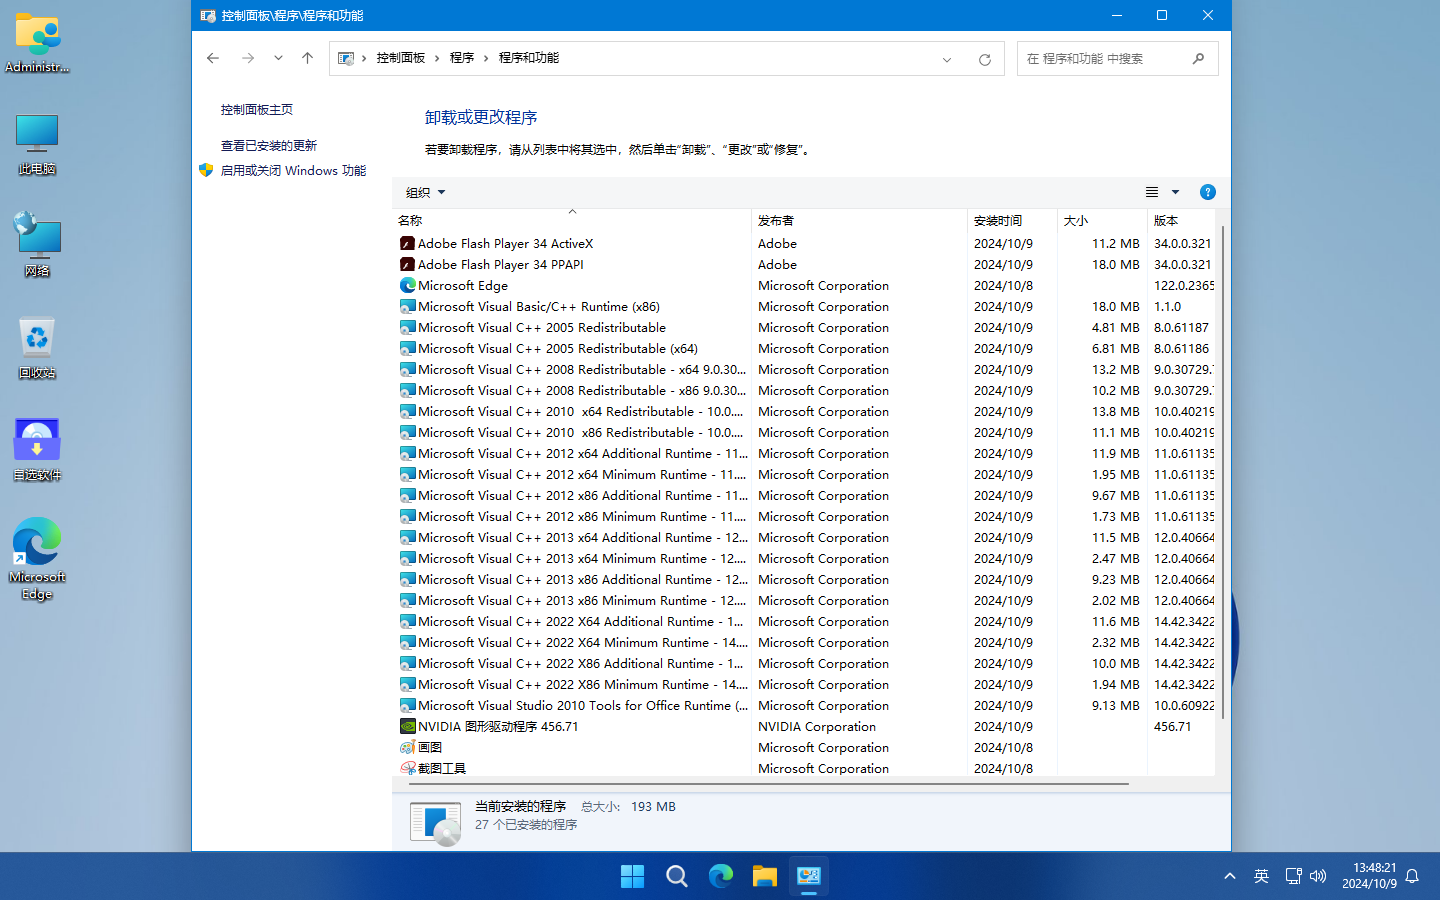Viewport: 1440px width, 900px height.
Task: Click the Control Panel icon in address bar
Action: click(x=346, y=58)
